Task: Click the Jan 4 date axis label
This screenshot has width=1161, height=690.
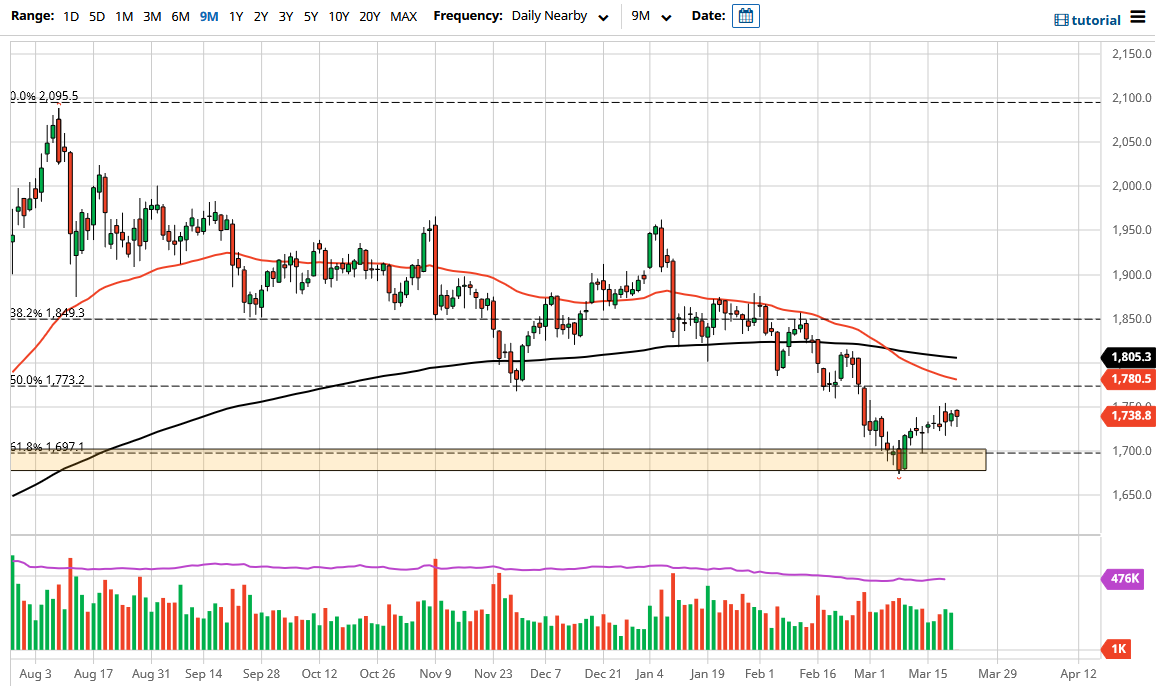Action: (x=649, y=674)
